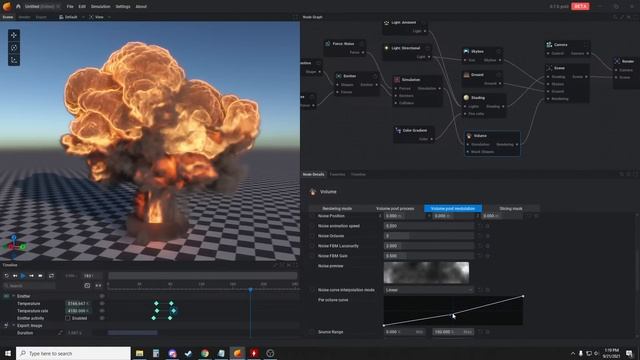Click the Simulation node icon in graph

click(x=397, y=80)
